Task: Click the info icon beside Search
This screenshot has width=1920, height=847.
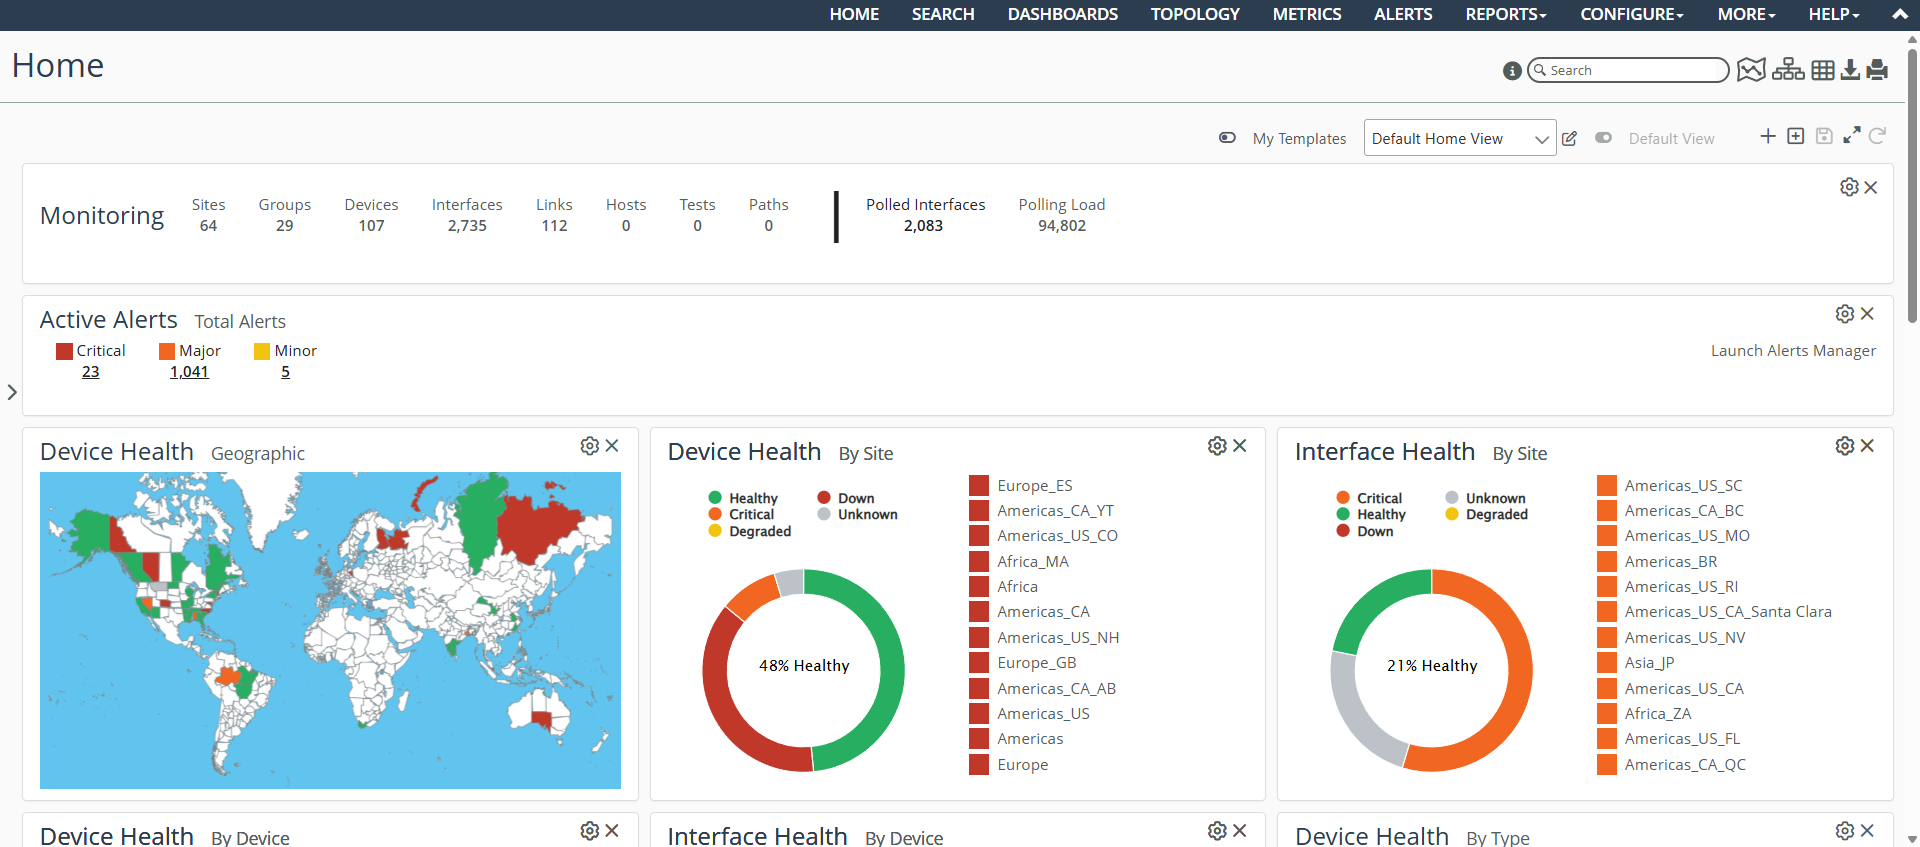Action: pyautogui.click(x=1512, y=71)
